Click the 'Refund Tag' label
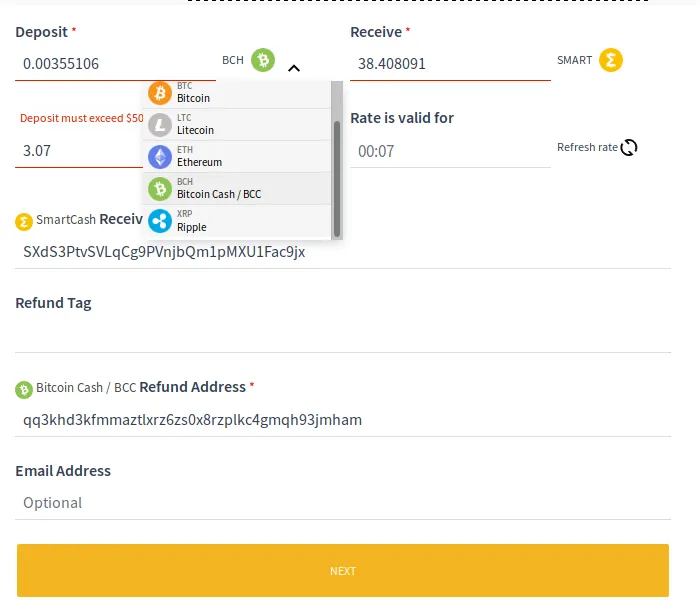 [54, 303]
